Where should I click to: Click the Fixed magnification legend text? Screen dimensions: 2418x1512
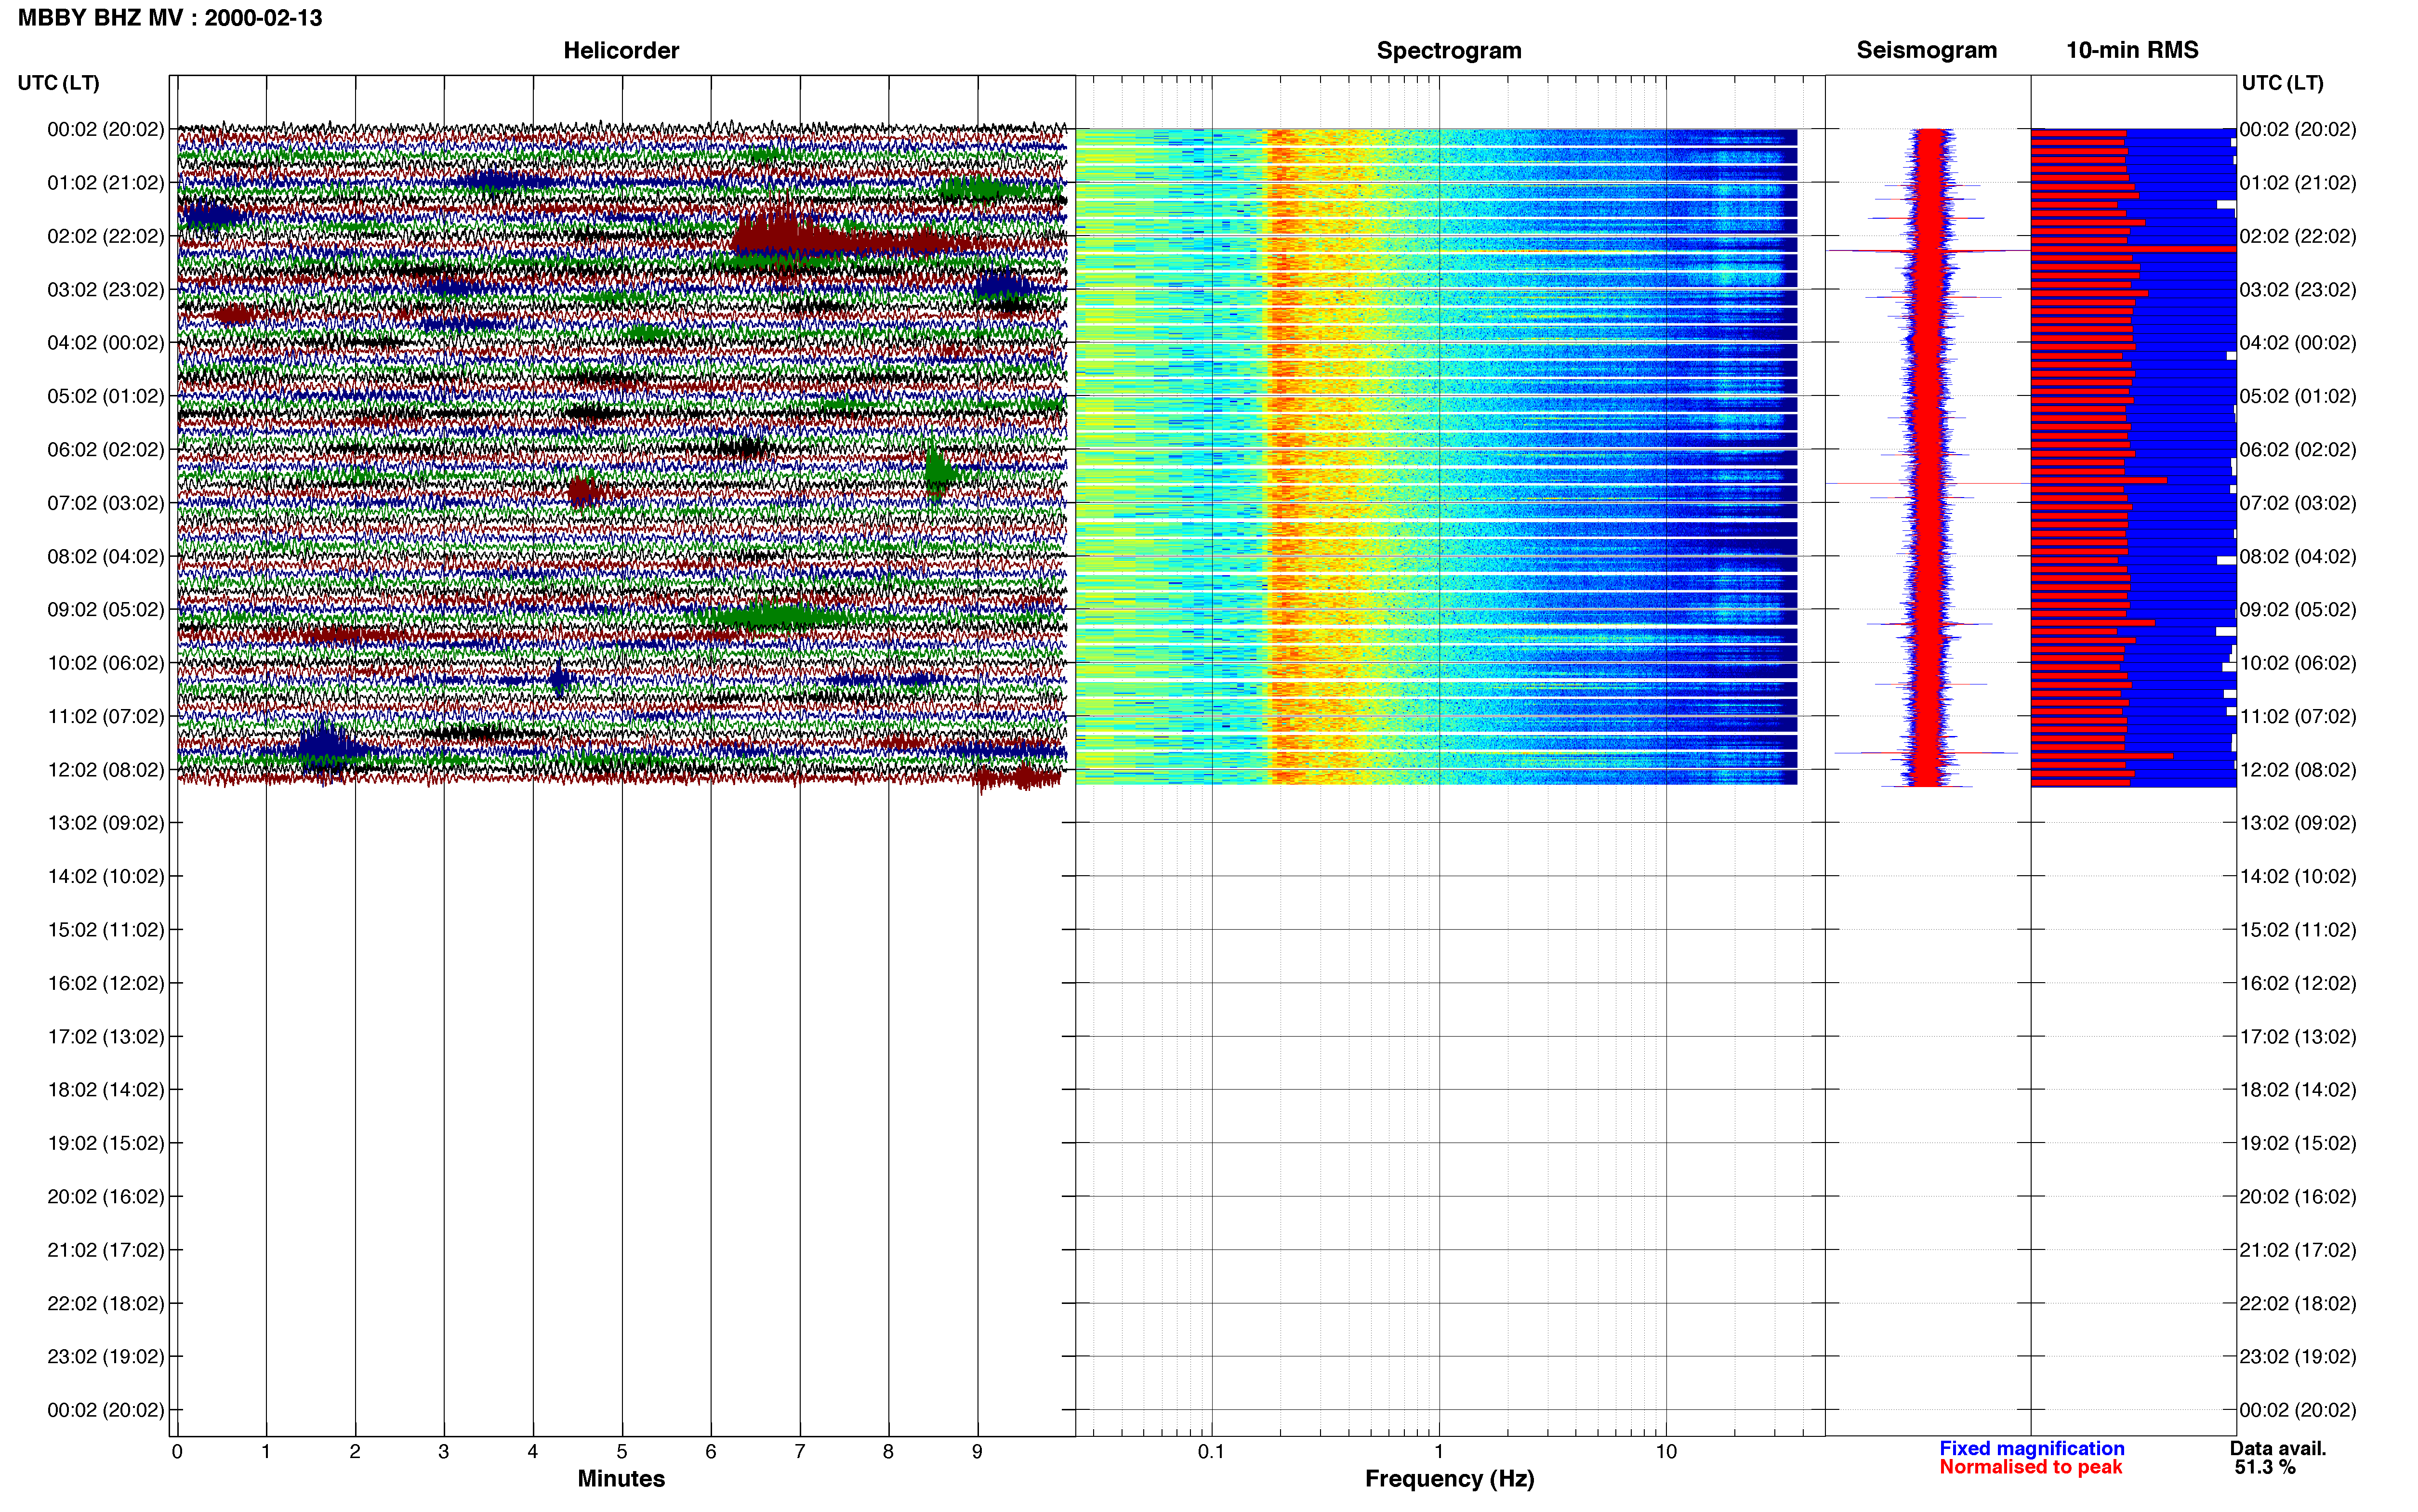(x=2032, y=1448)
